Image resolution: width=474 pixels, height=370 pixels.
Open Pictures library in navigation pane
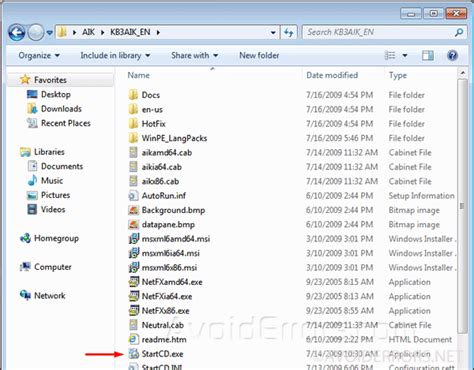click(55, 195)
